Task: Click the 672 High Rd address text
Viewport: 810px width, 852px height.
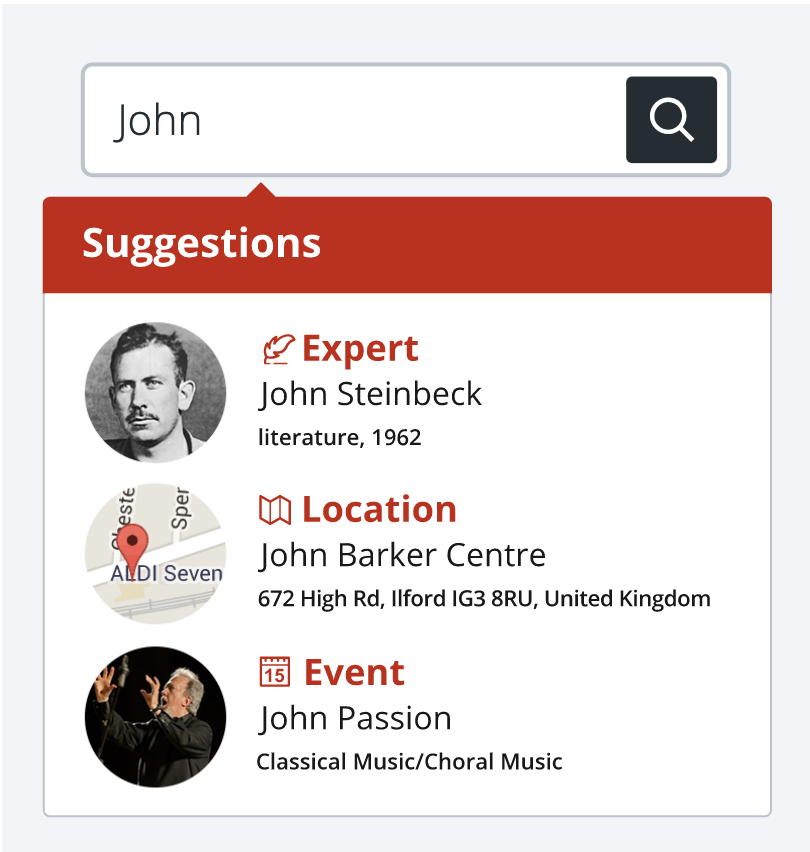Action: click(484, 599)
